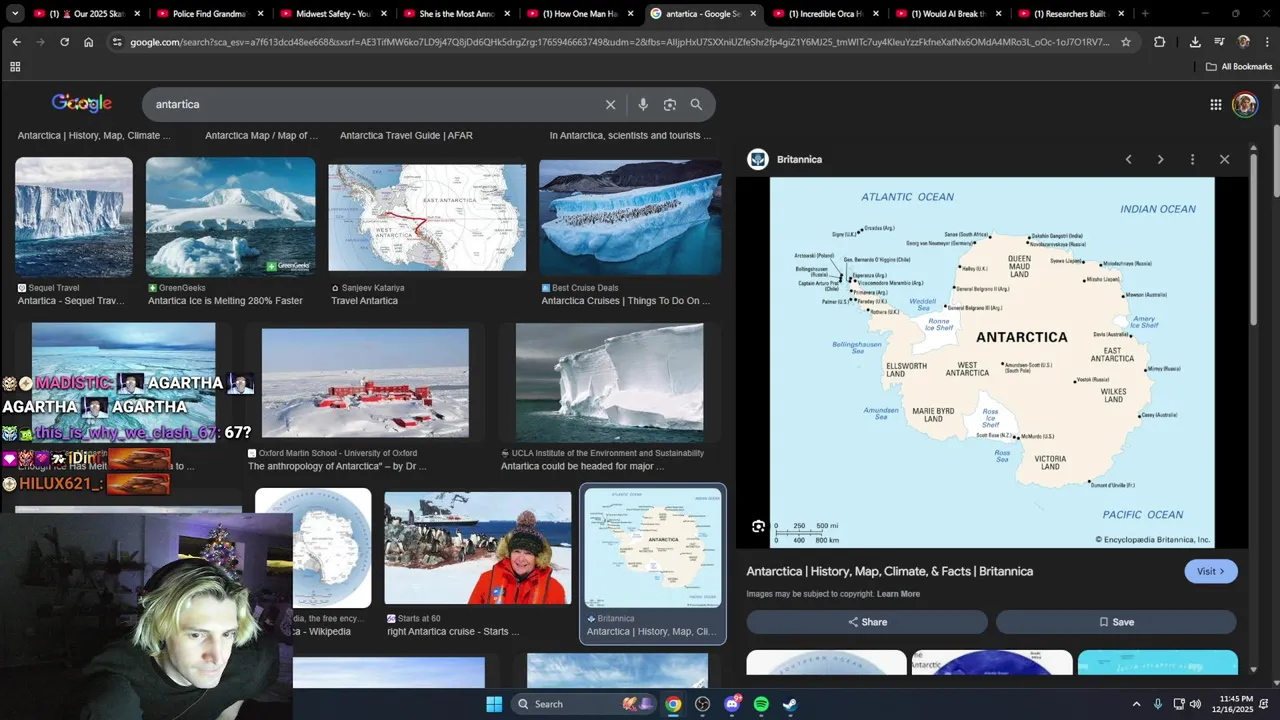Reload the page
1280x720 pixels.
65,42
